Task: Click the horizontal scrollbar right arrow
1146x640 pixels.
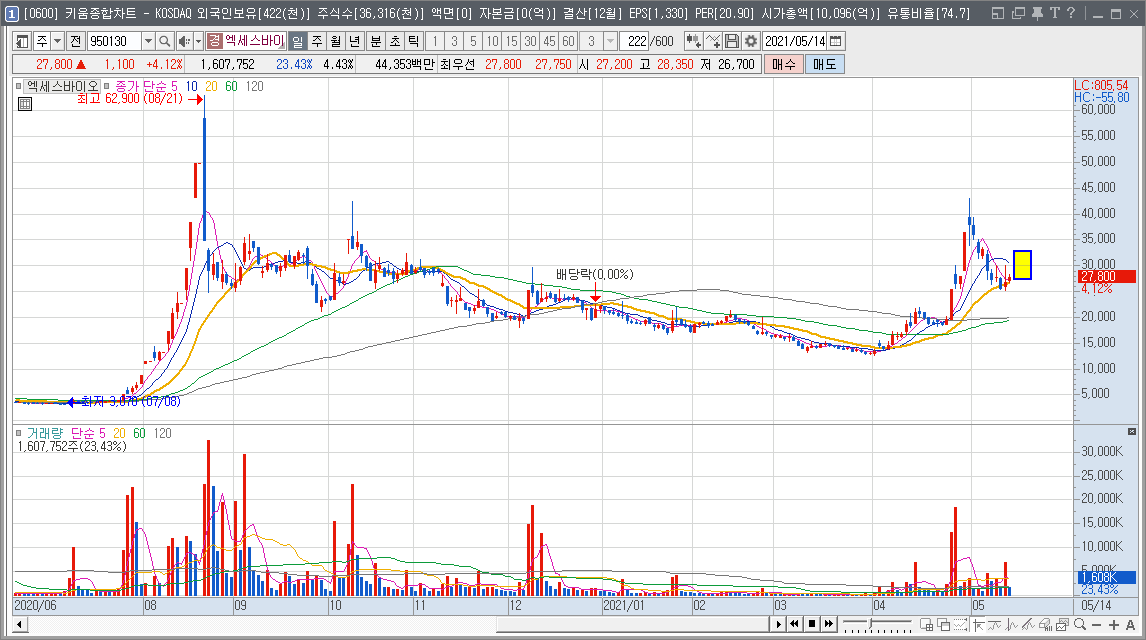Action: point(778,625)
